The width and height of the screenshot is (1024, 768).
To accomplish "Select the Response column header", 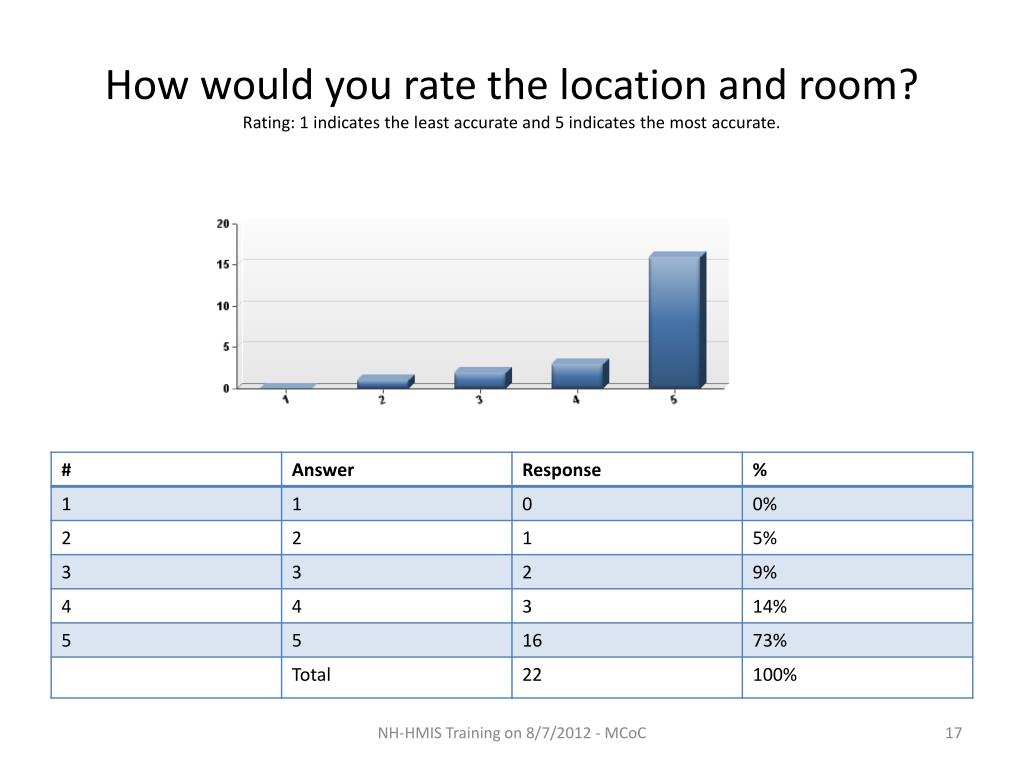I will tap(627, 470).
